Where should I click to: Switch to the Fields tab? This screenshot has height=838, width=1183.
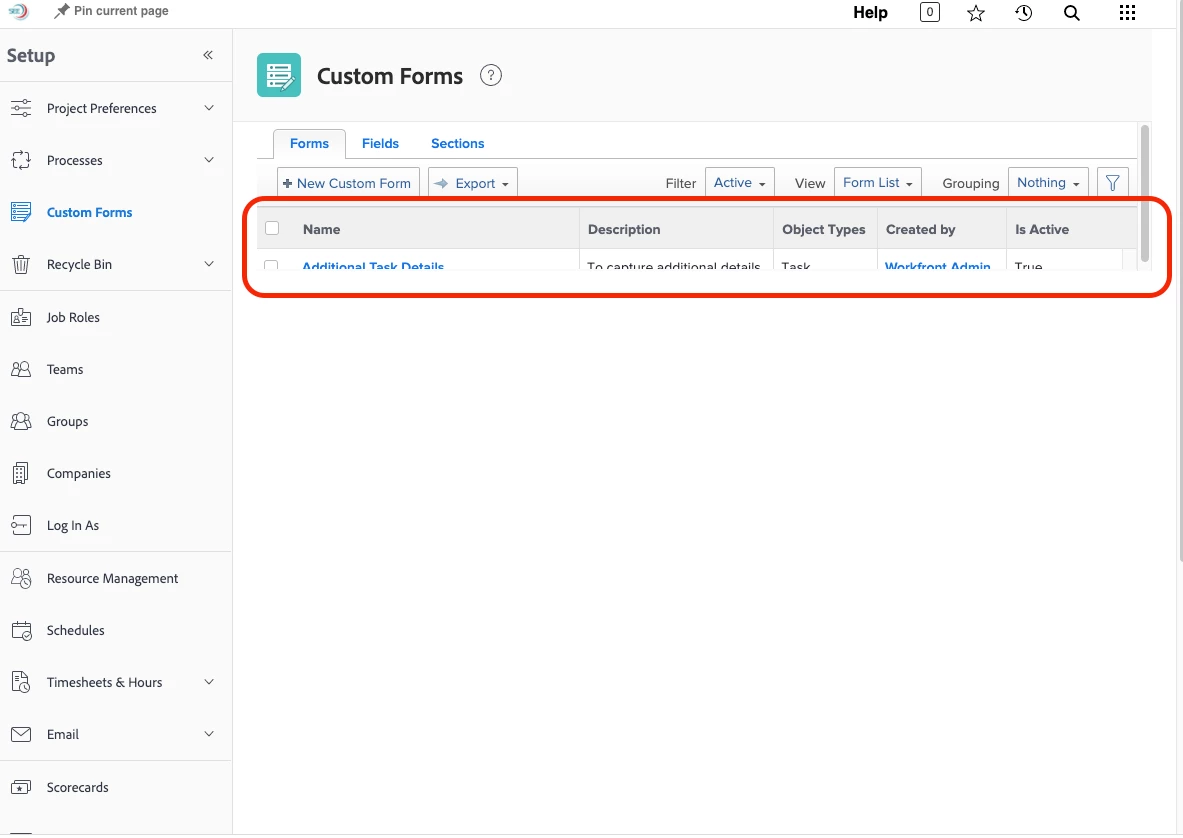tap(380, 143)
